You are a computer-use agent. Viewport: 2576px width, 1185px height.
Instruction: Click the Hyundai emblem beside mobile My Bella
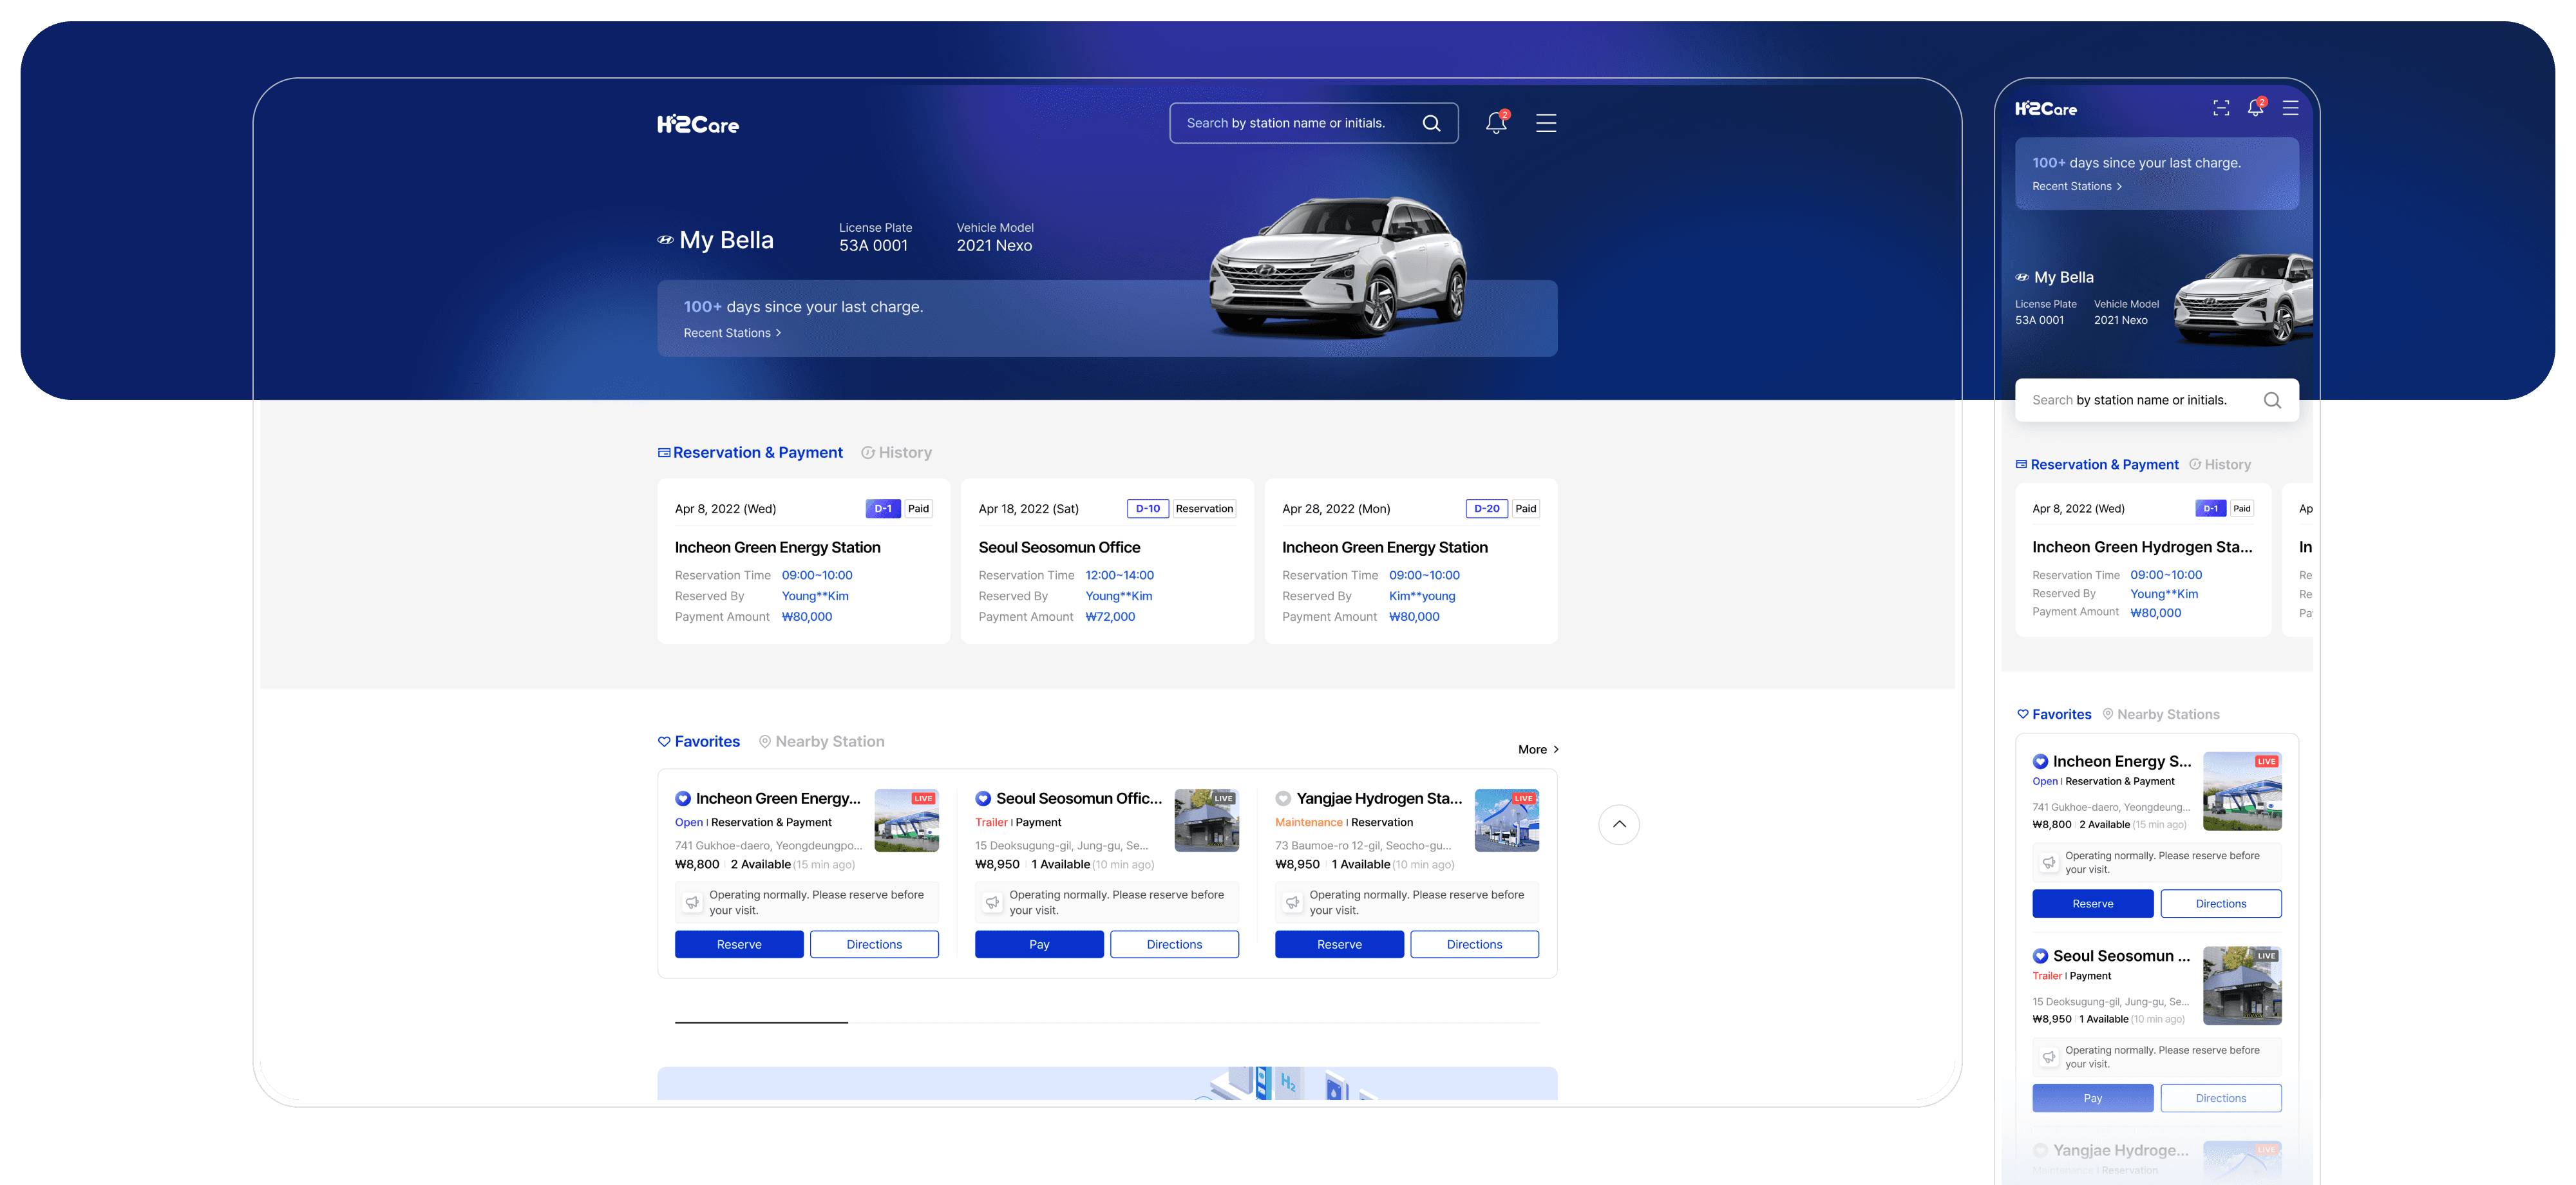2022,277
